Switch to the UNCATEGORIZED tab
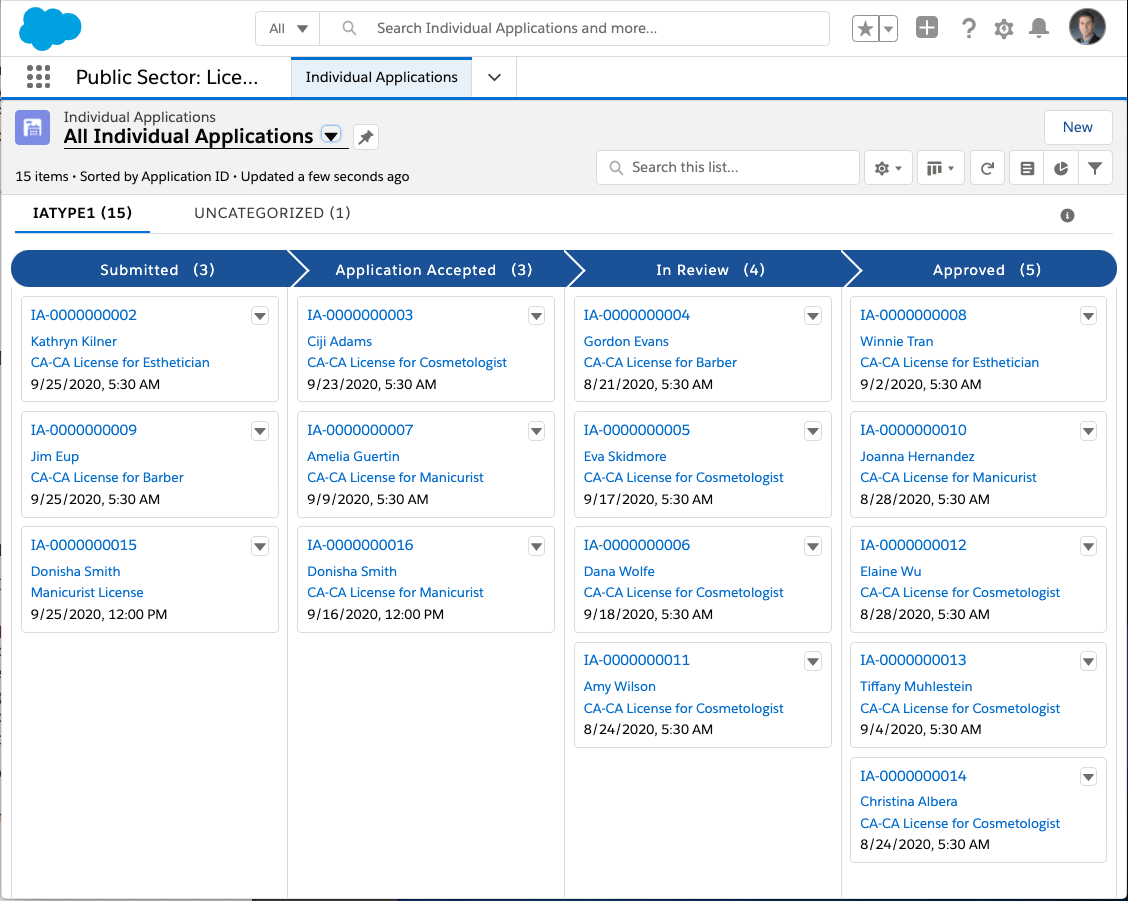The height and width of the screenshot is (901, 1128). pyautogui.click(x=271, y=213)
